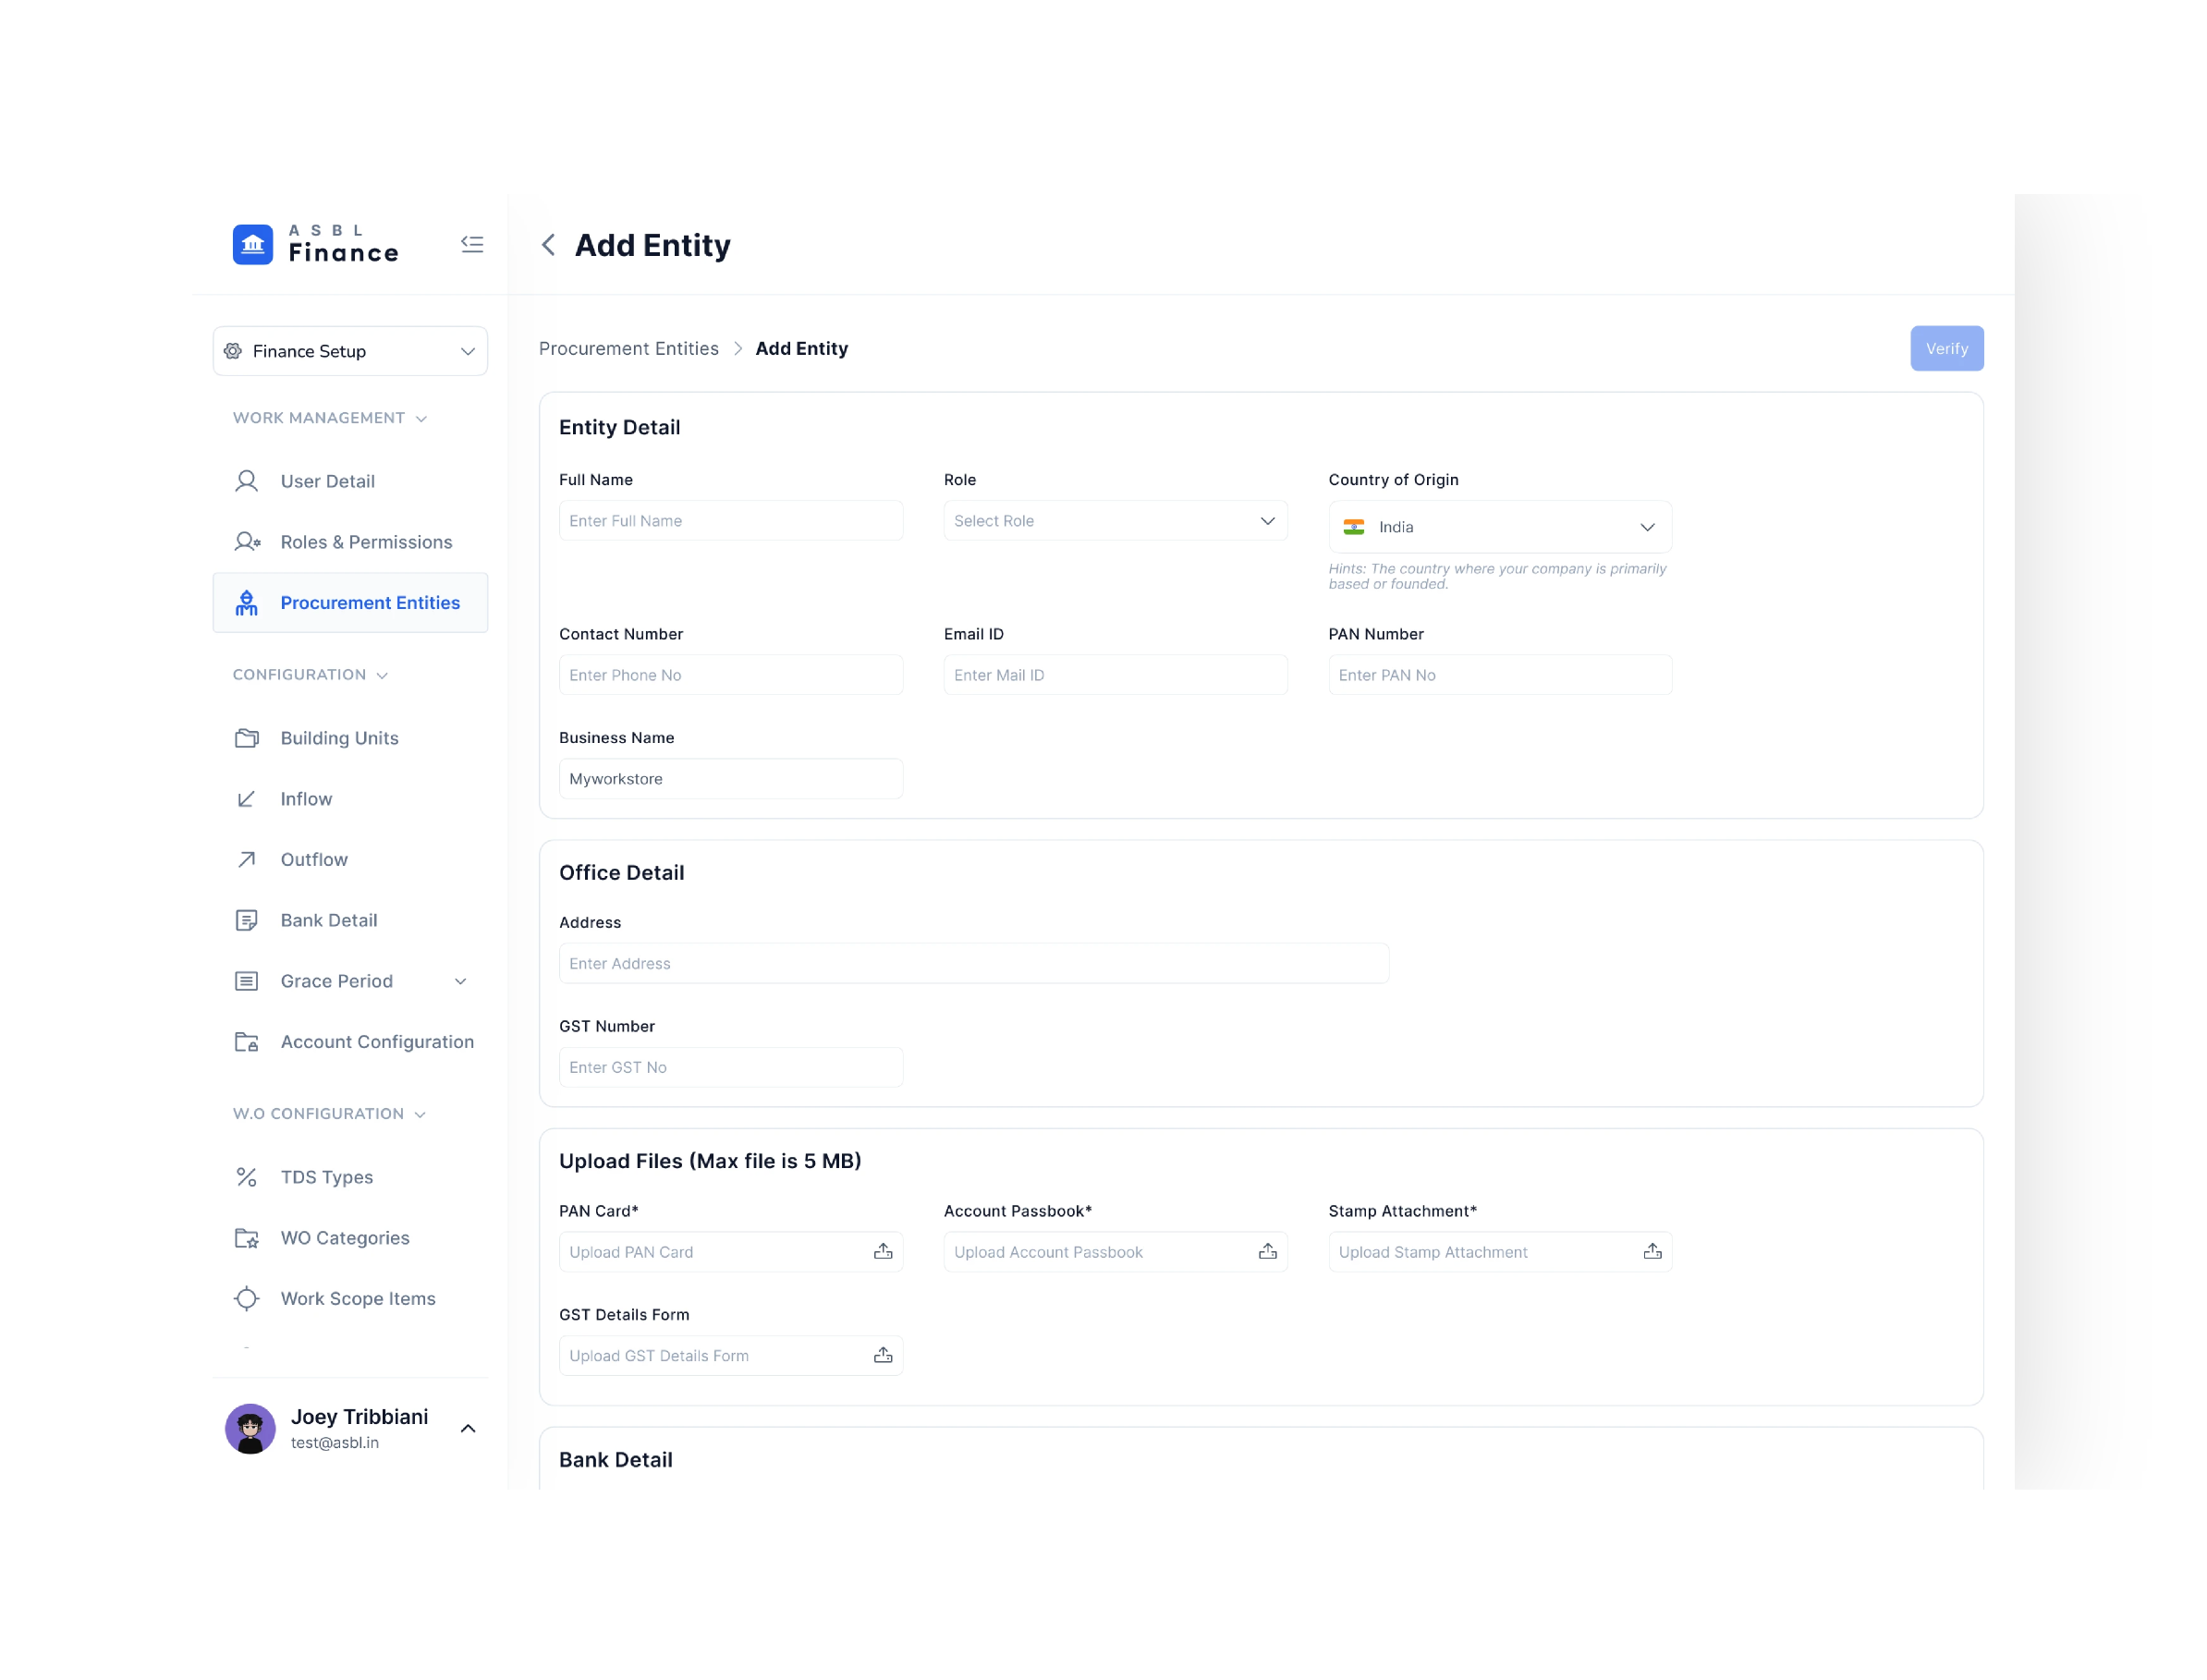Click the Roles & Permissions icon
The width and height of the screenshot is (2207, 1680).
click(x=247, y=542)
